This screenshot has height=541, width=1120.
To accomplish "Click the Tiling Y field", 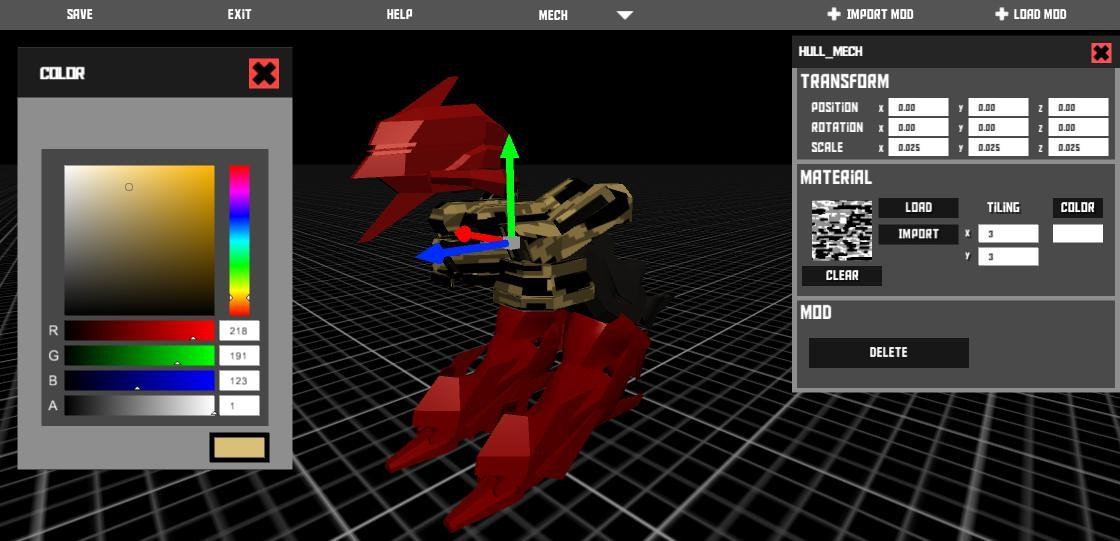I will [x=1008, y=257].
